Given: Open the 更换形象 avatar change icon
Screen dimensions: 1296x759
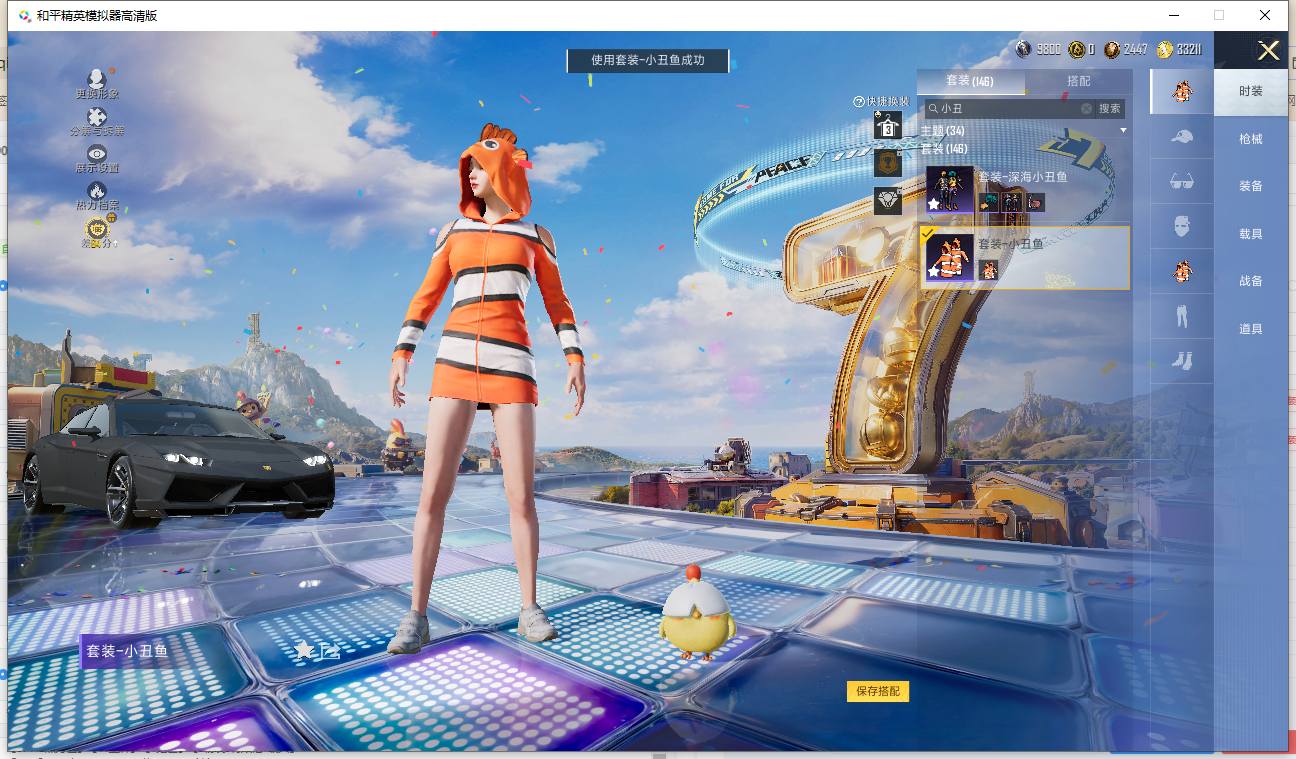Looking at the screenshot, I should pyautogui.click(x=97, y=79).
